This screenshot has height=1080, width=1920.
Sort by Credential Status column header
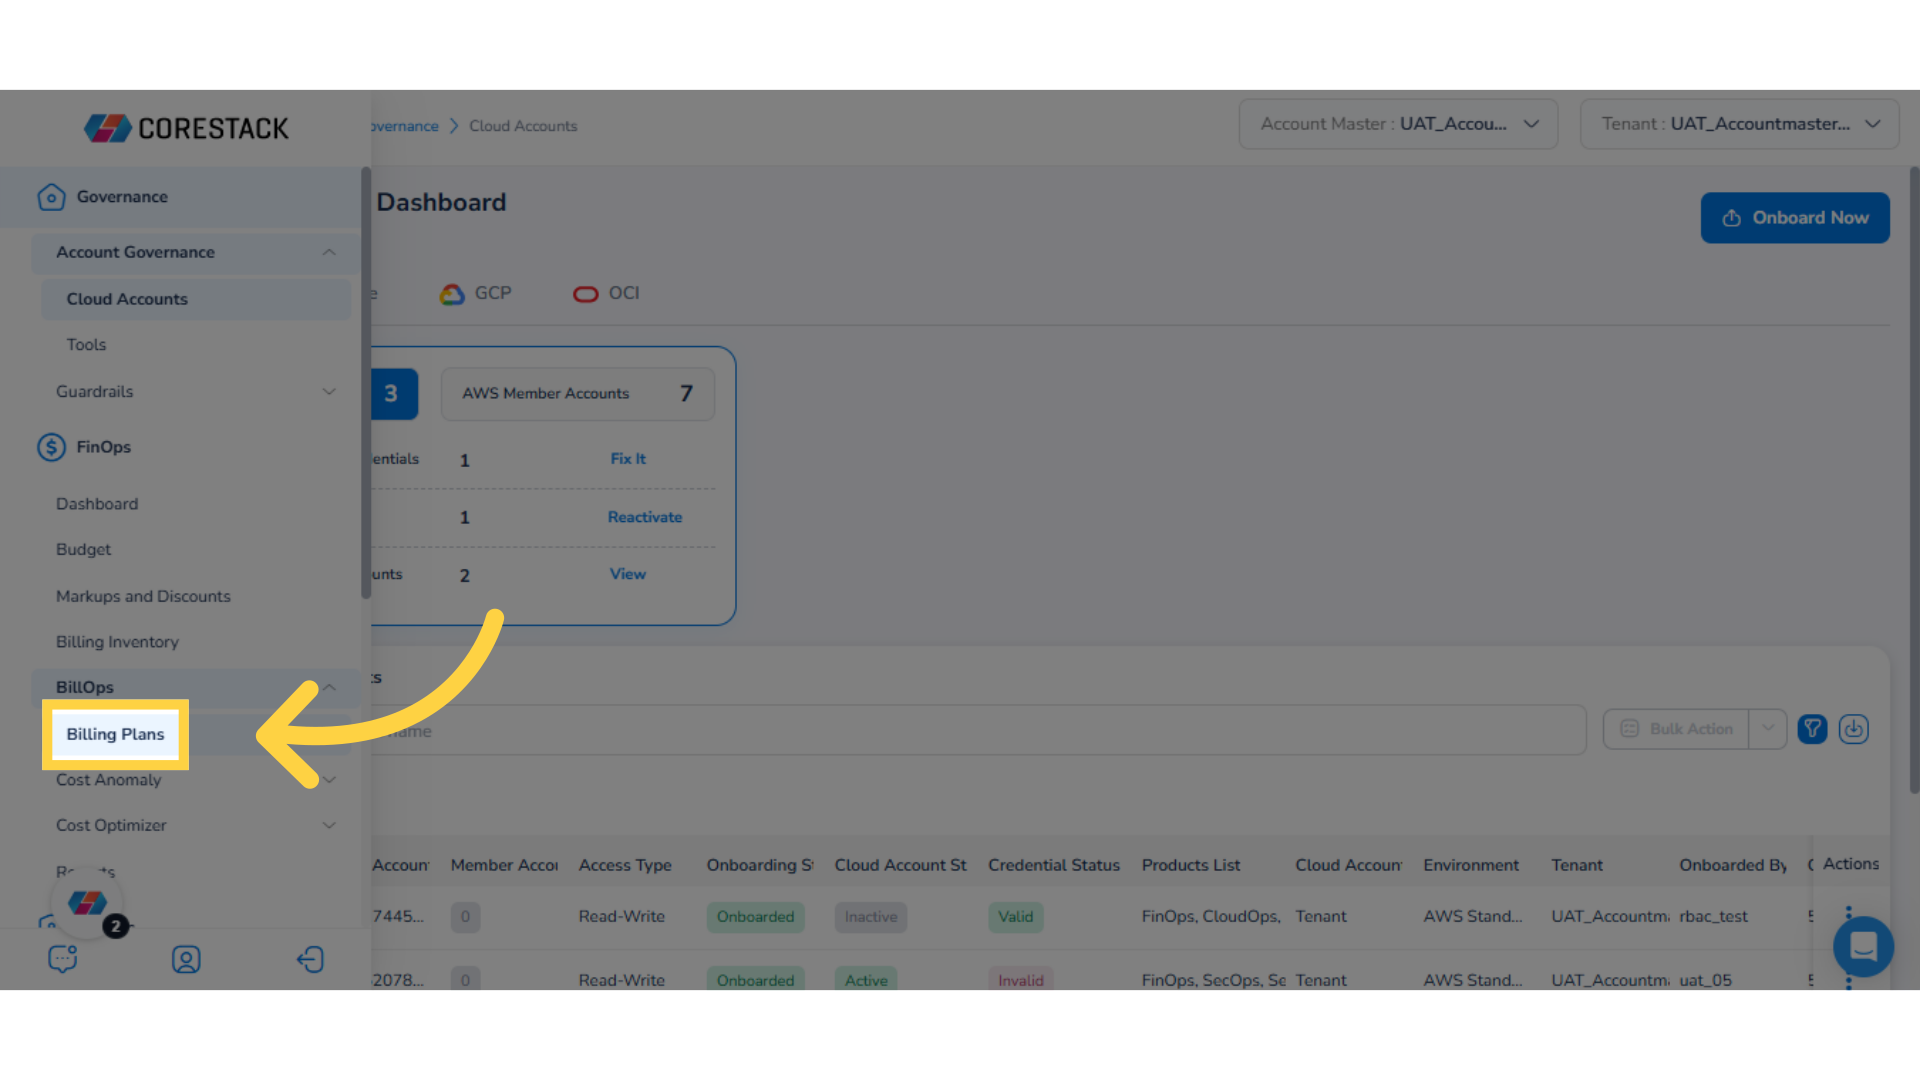point(1054,865)
